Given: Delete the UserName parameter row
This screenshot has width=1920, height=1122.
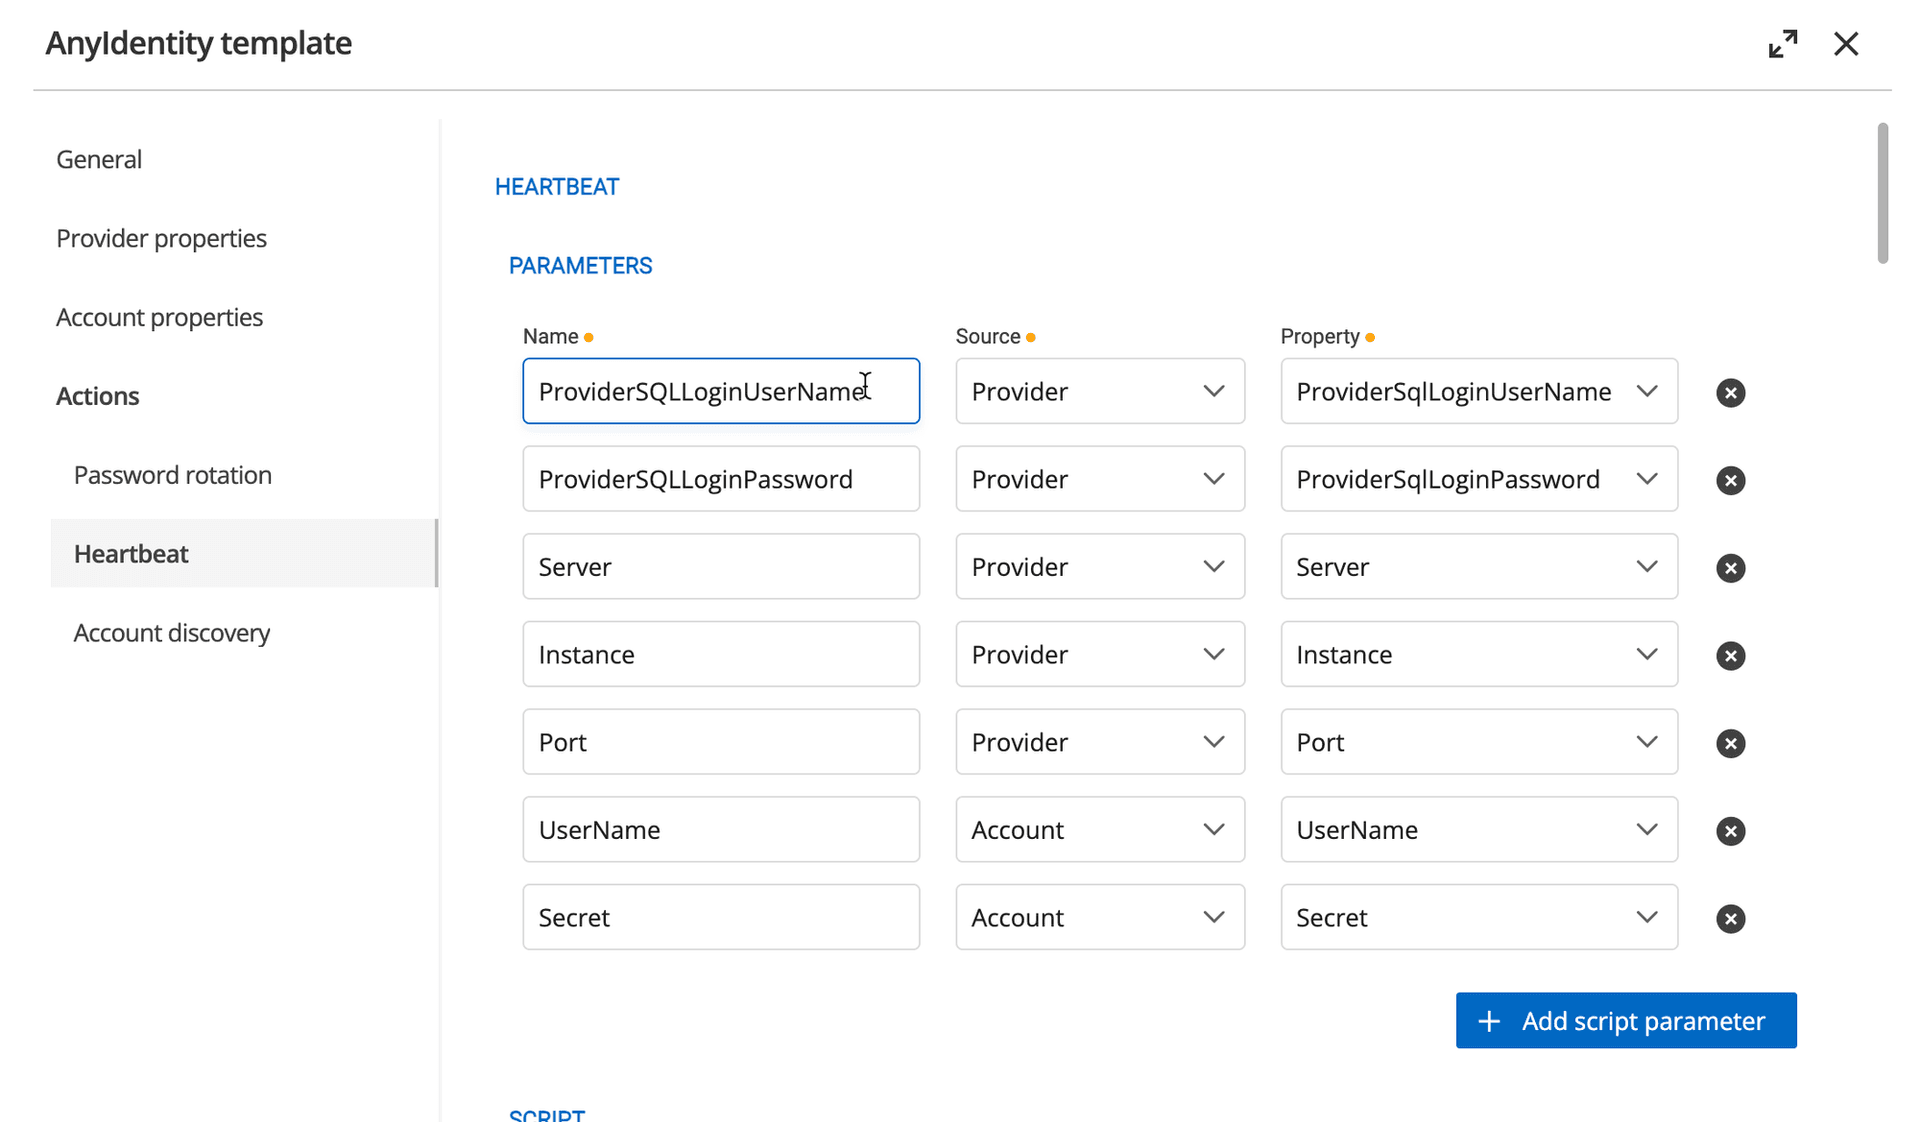Looking at the screenshot, I should [x=1730, y=831].
